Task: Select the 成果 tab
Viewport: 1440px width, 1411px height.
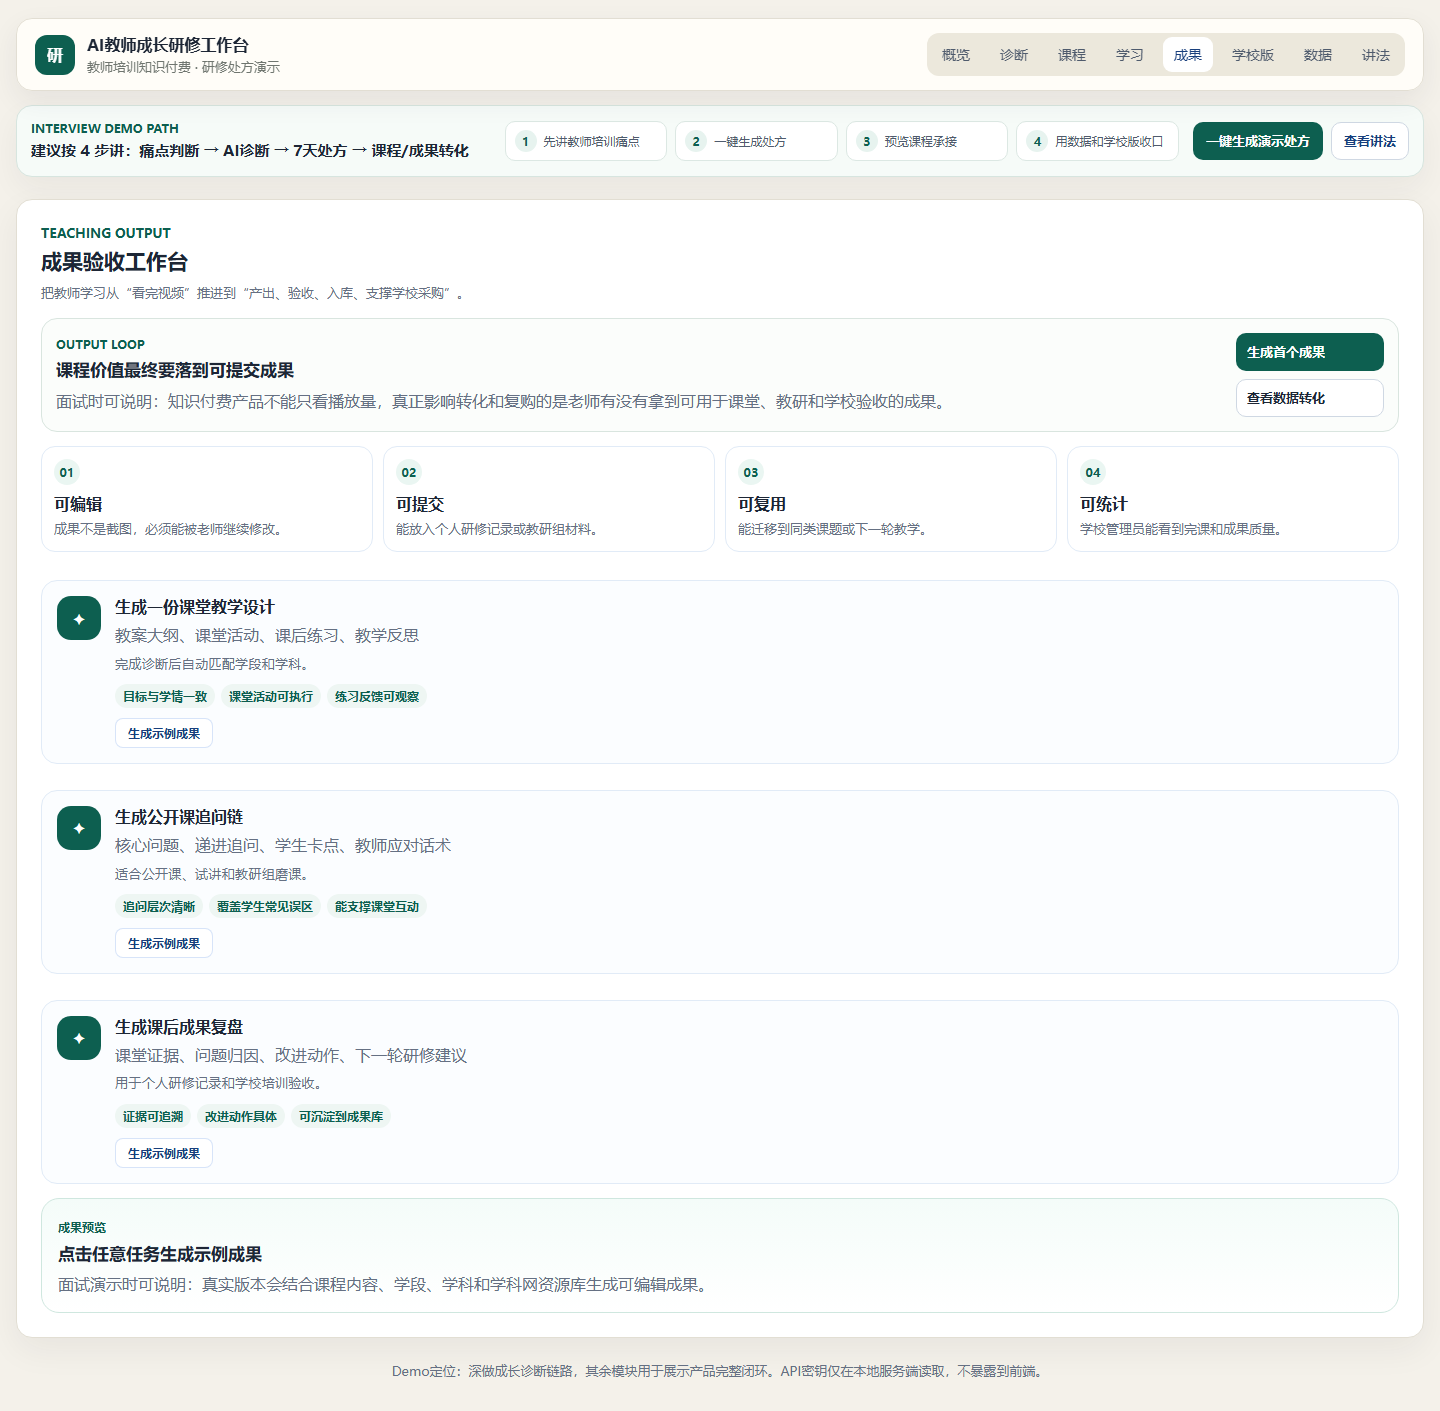Action: click(1188, 55)
